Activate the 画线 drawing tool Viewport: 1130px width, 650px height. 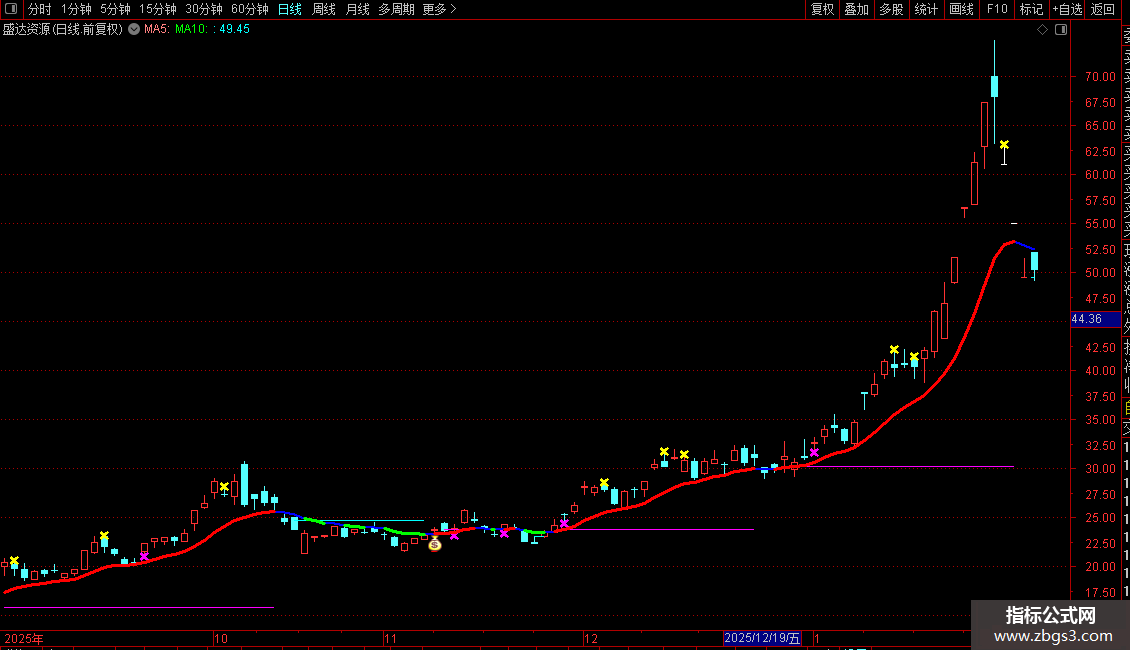click(x=961, y=9)
